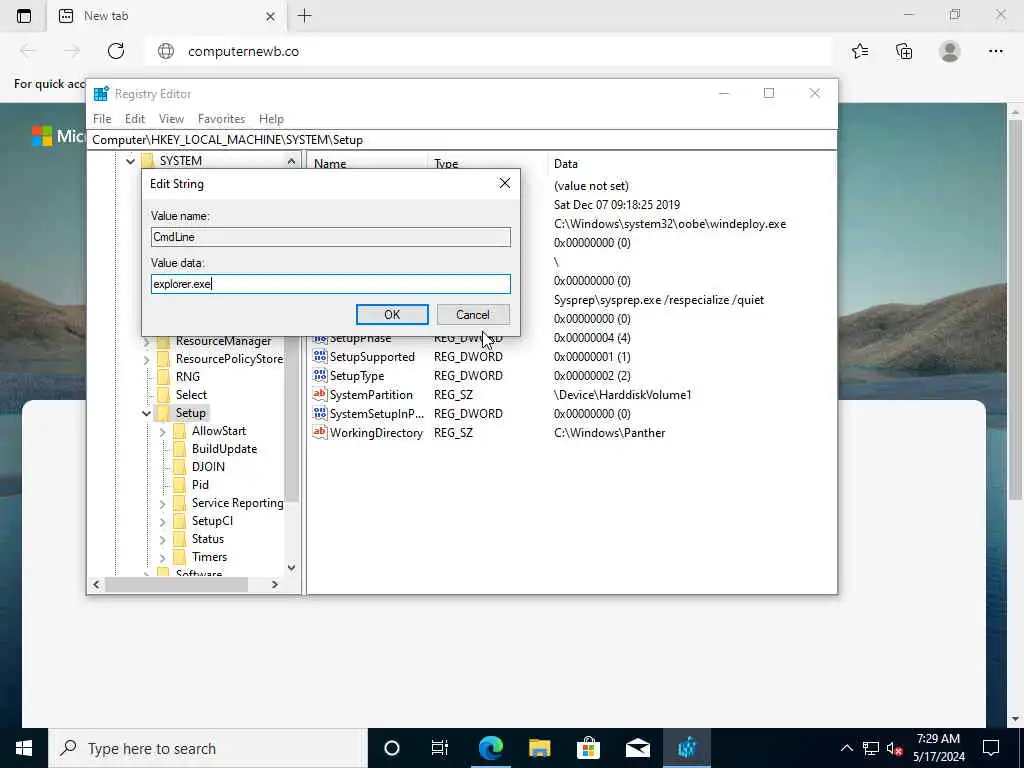1024x768 pixels.
Task: Select the Timers key
Action: click(209, 557)
